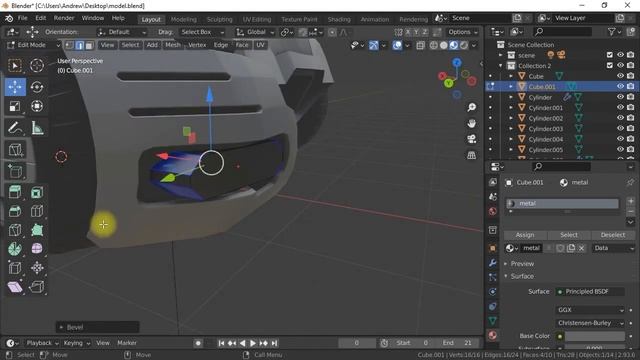Select the Knife tool
The width and height of the screenshot is (640, 360).
pyautogui.click(x=15, y=230)
